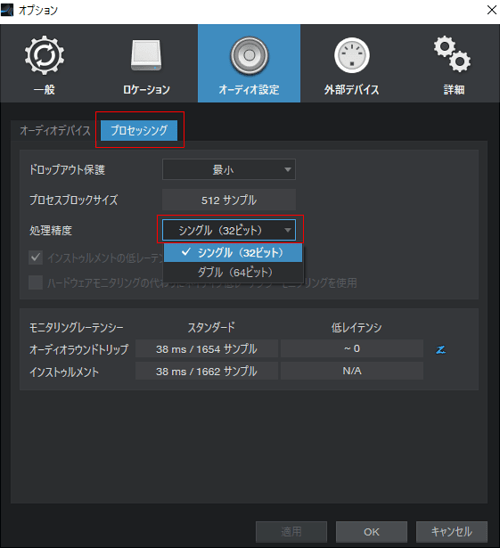Click the N/A low latency instrument value
The width and height of the screenshot is (500, 548).
pos(352,371)
